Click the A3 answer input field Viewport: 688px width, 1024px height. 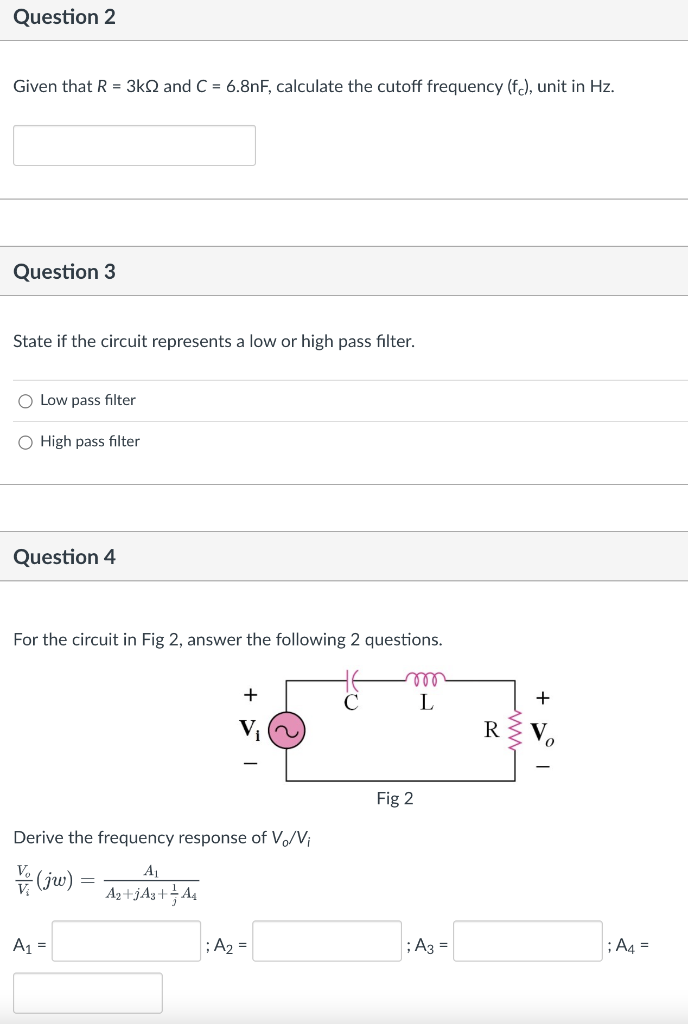click(x=528, y=941)
